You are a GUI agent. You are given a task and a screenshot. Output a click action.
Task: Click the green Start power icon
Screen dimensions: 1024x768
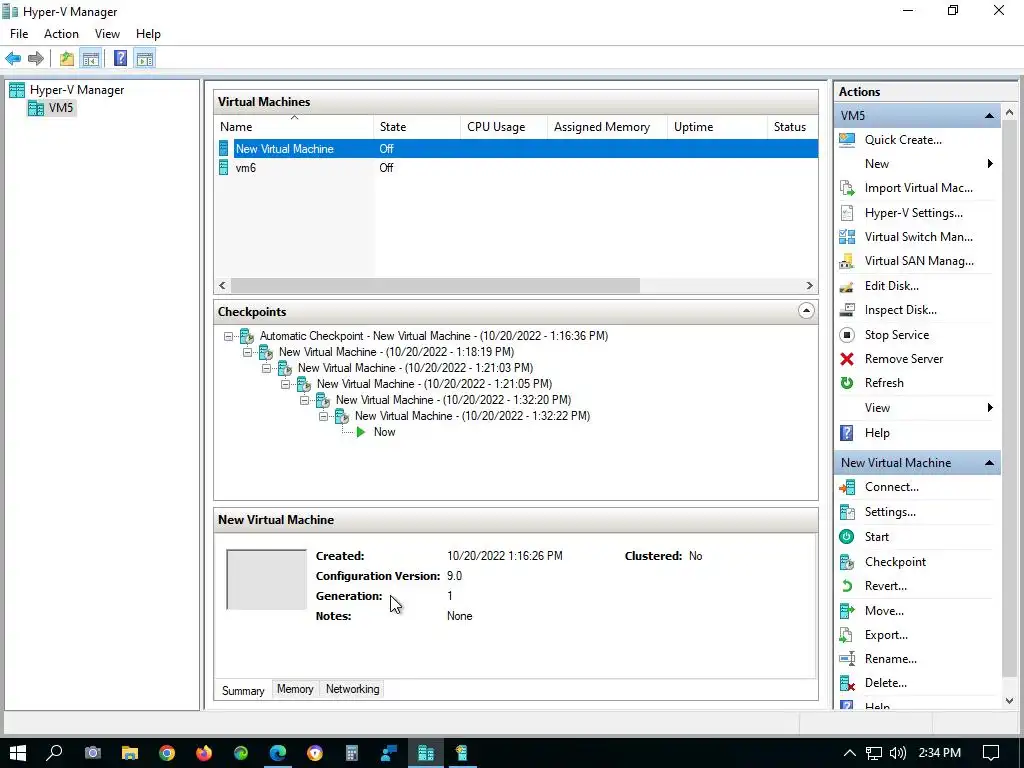pos(847,537)
